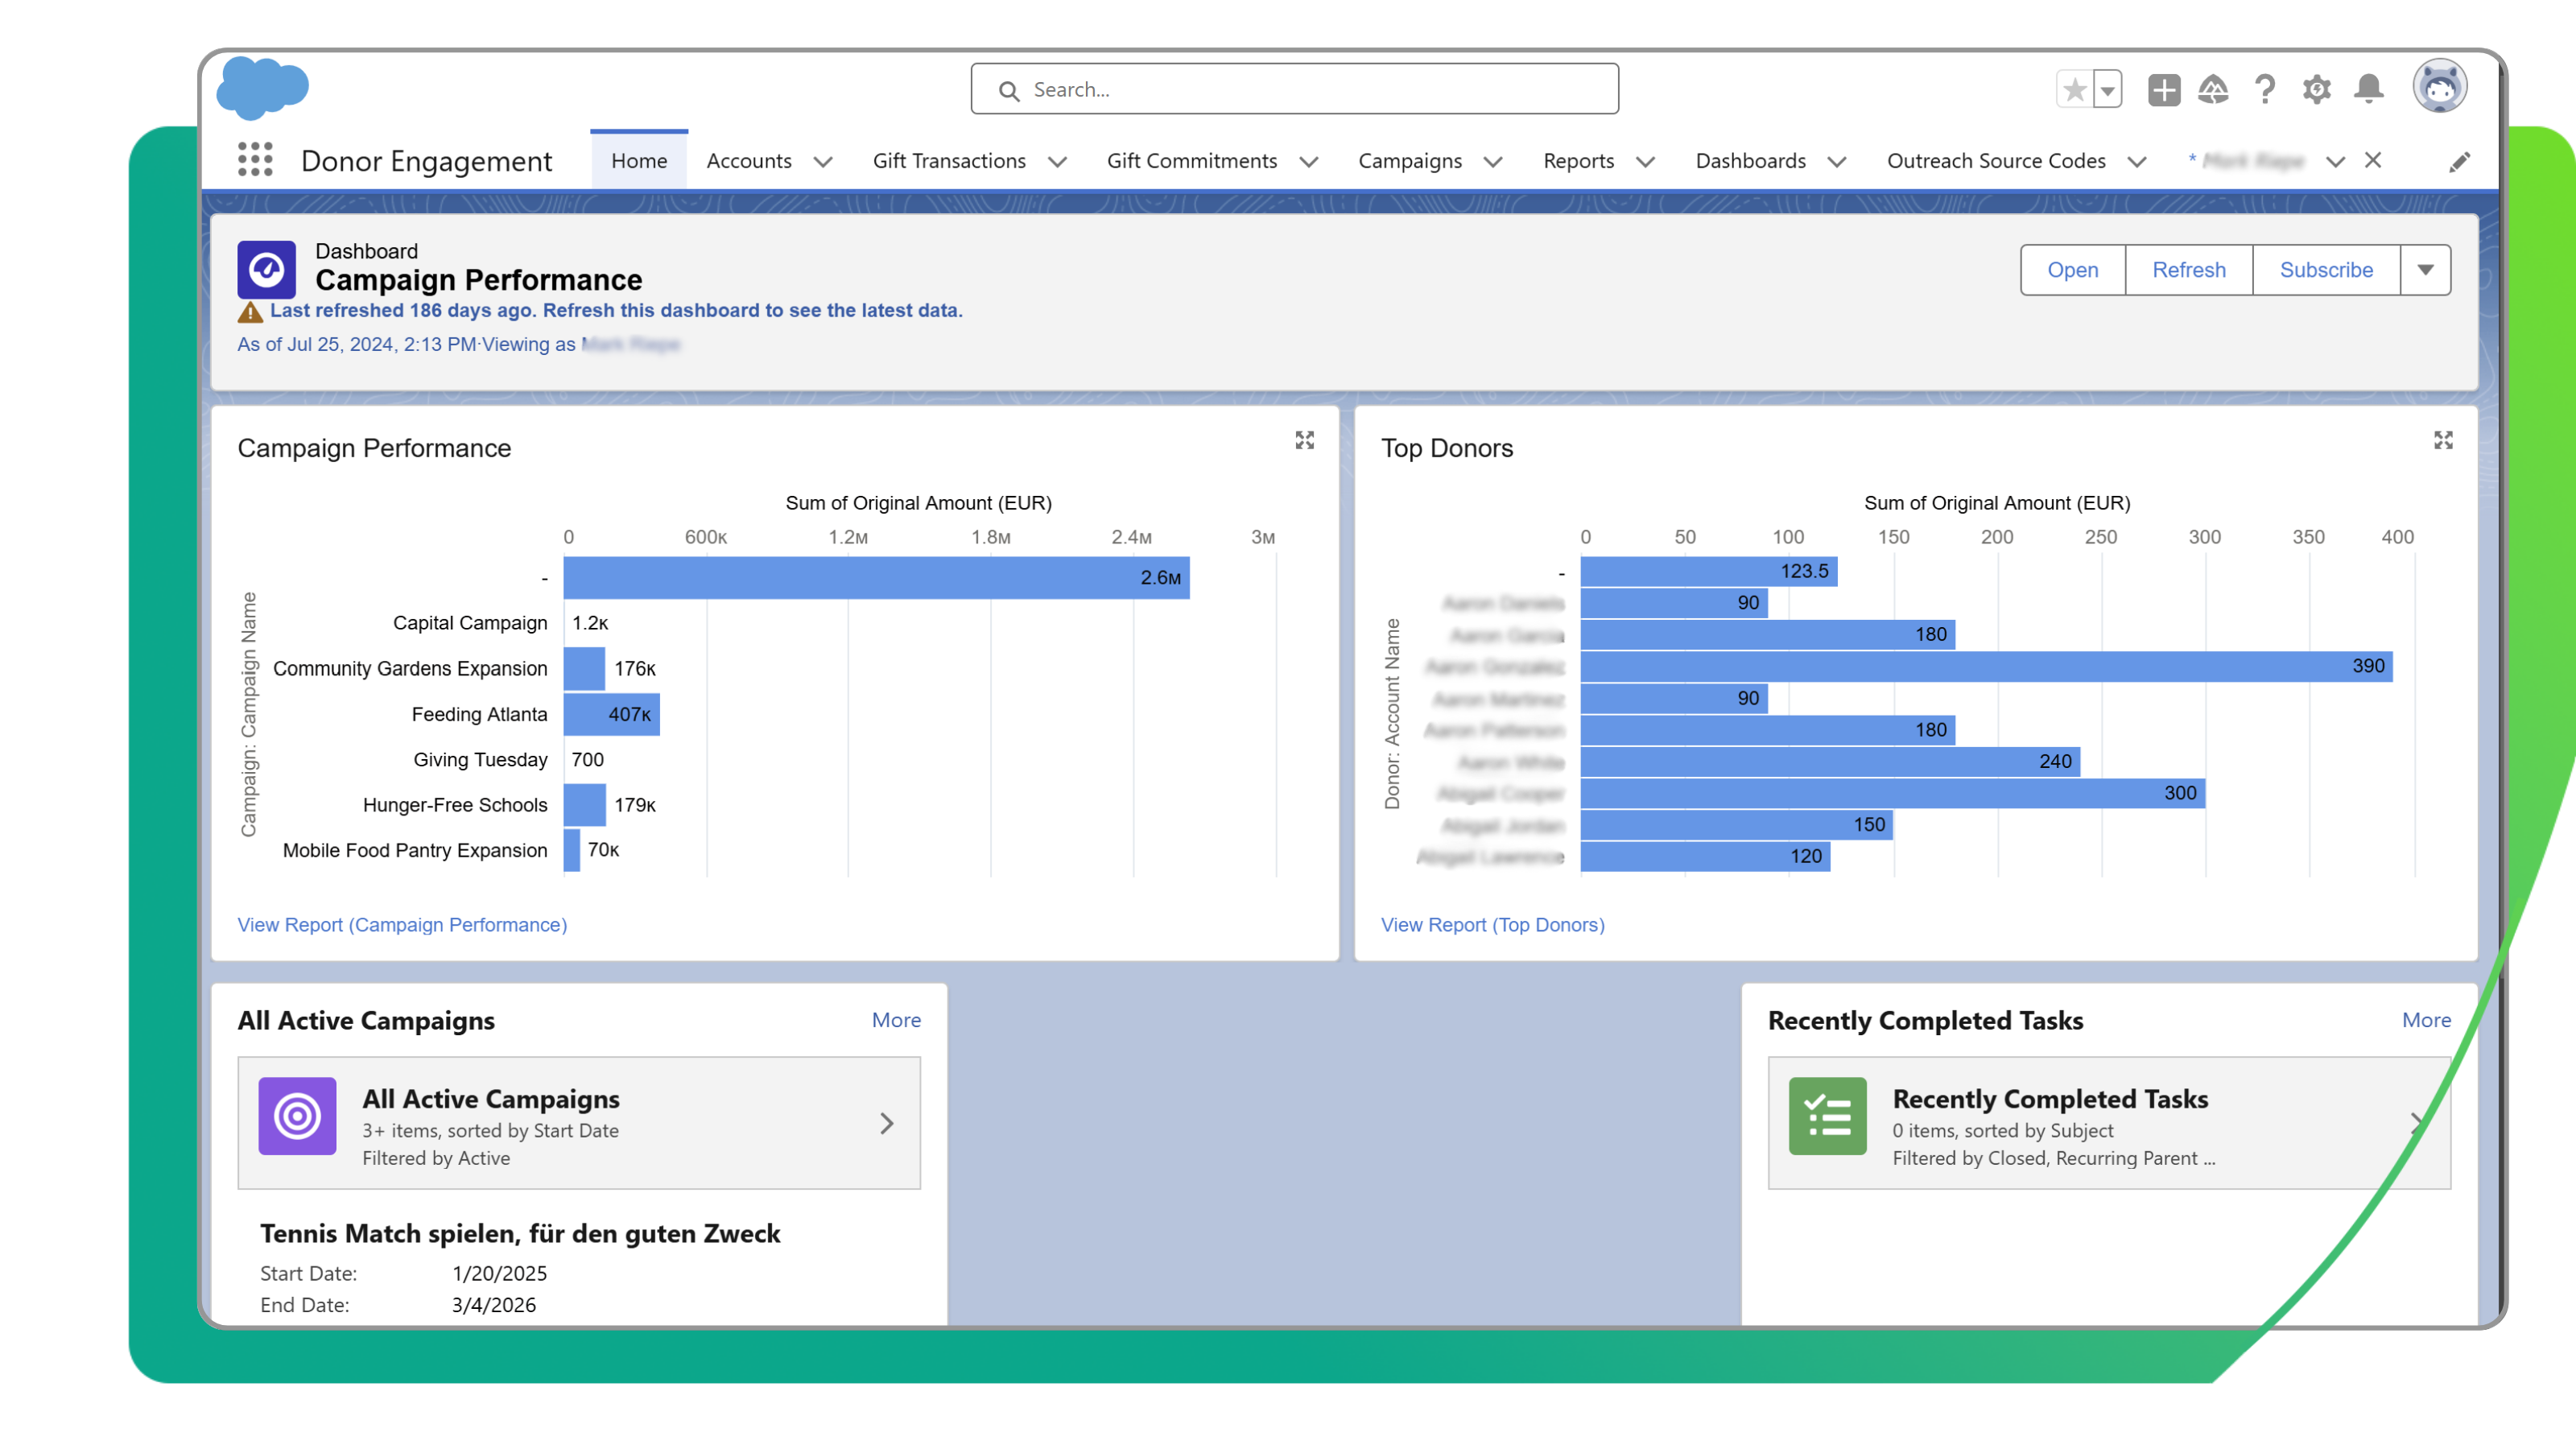The height and width of the screenshot is (1449, 2576).
Task: Open the Setup gear icon
Action: (2317, 89)
